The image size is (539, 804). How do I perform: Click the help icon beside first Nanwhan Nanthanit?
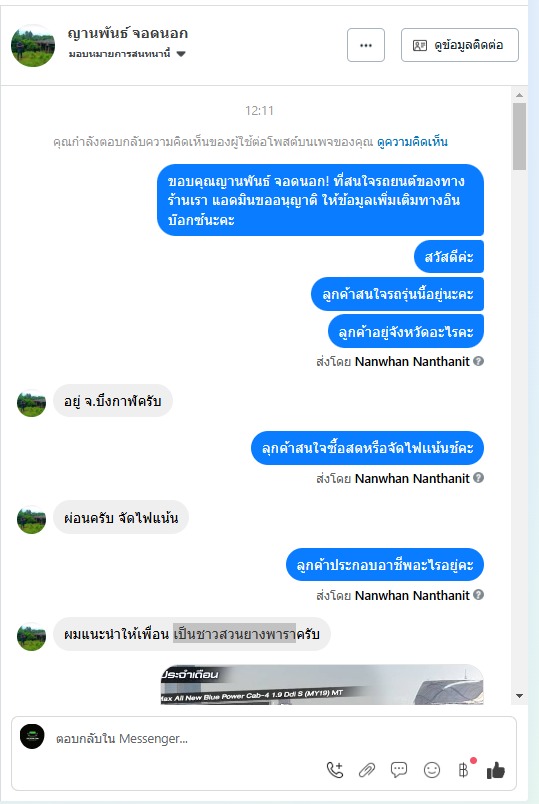coord(478,361)
